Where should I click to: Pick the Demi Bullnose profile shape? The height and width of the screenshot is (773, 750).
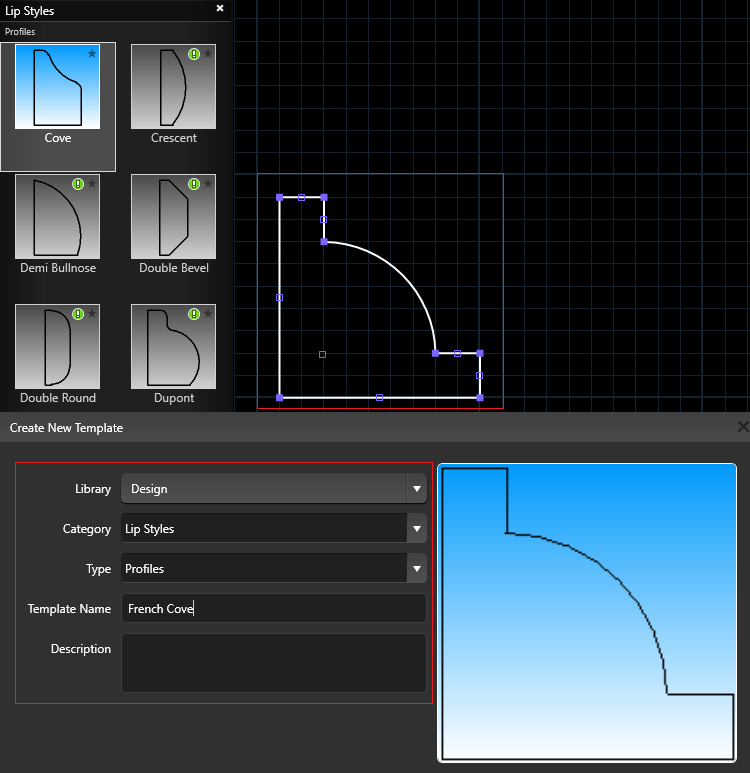[57, 218]
